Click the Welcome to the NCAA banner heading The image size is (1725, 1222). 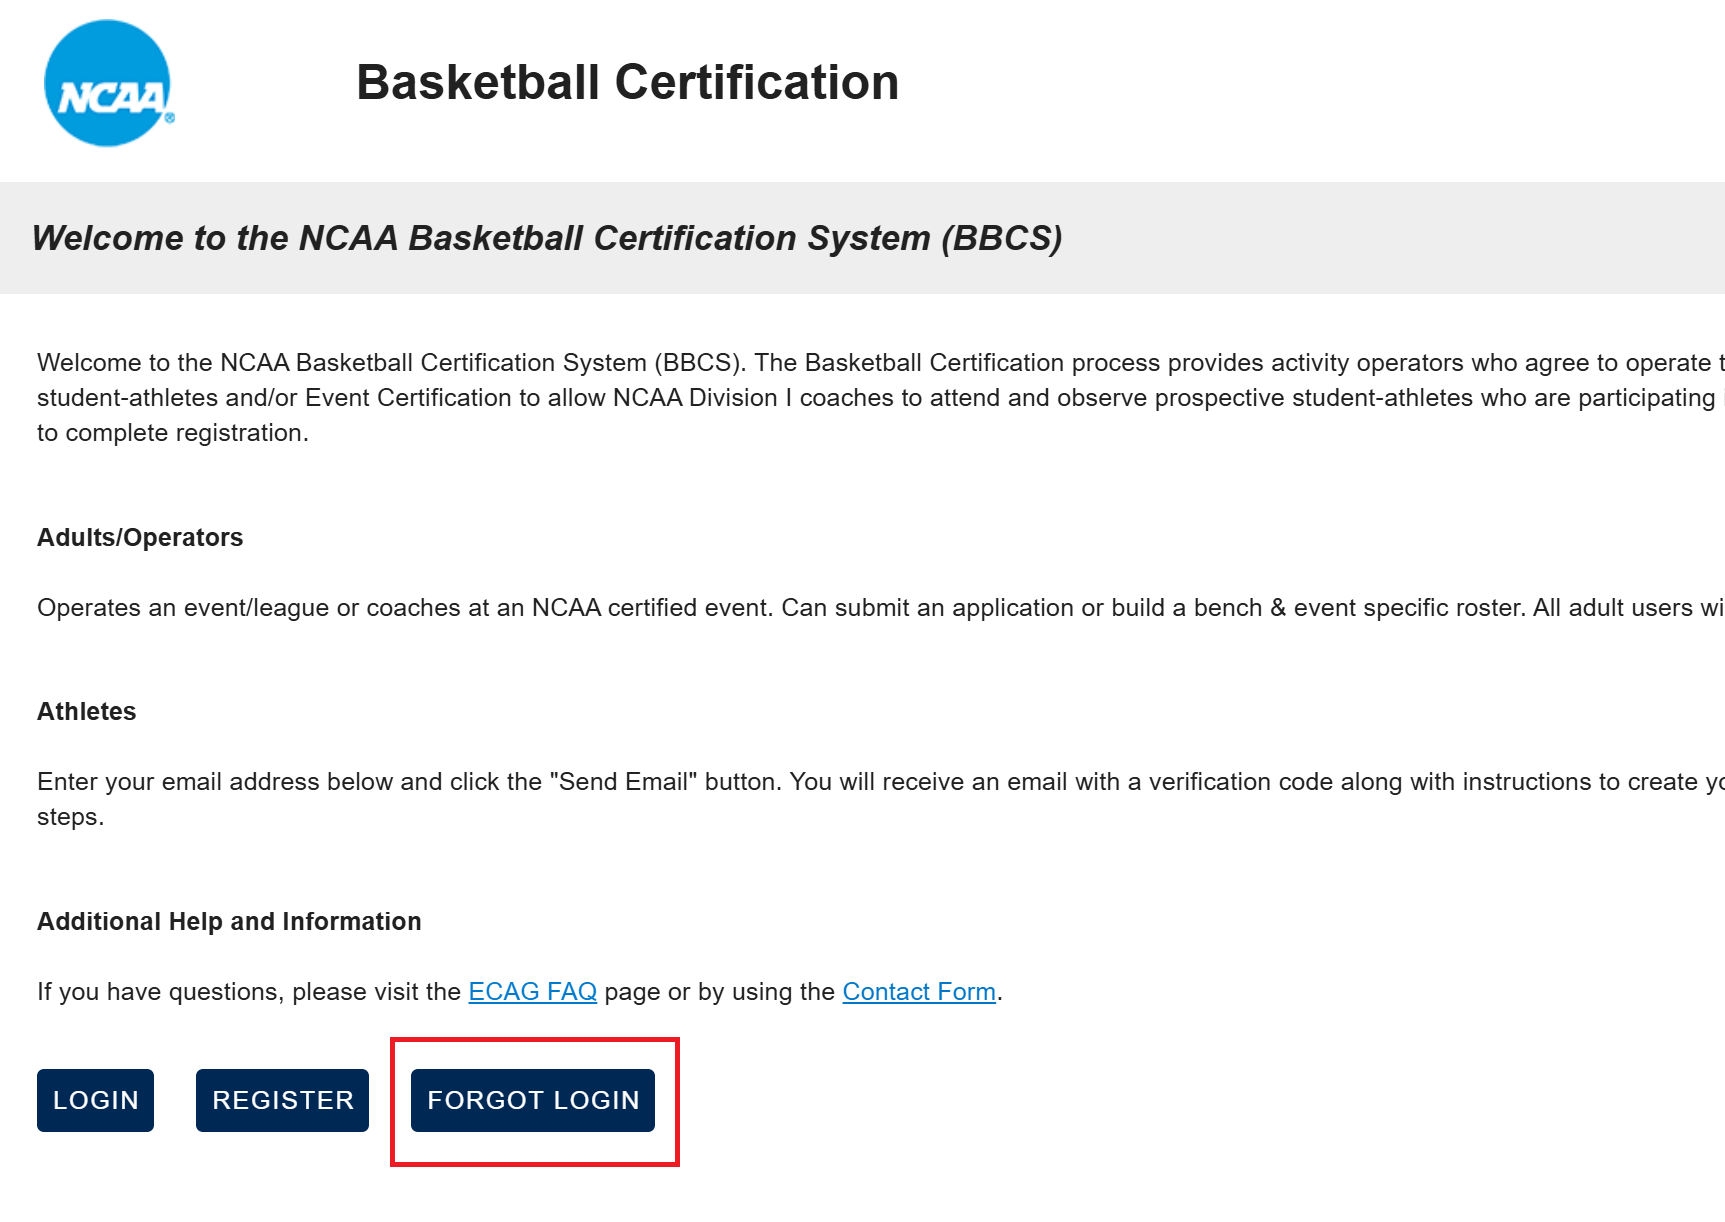tap(546, 238)
